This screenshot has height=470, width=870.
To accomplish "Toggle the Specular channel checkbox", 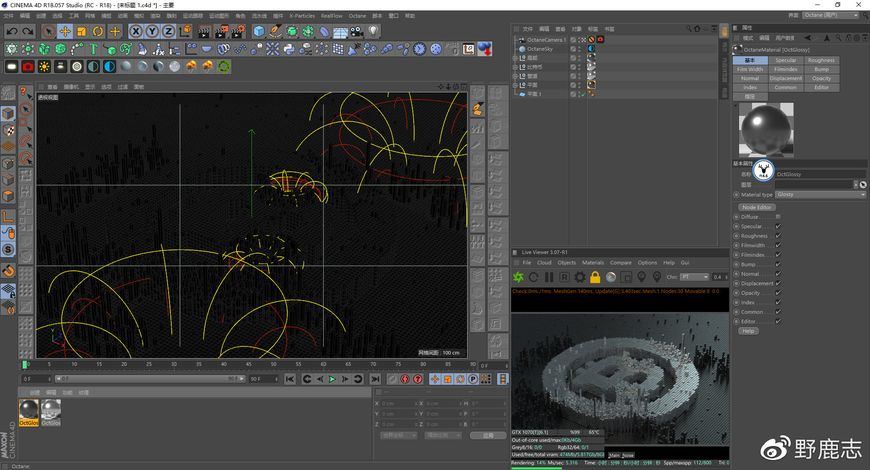I will pos(778,226).
